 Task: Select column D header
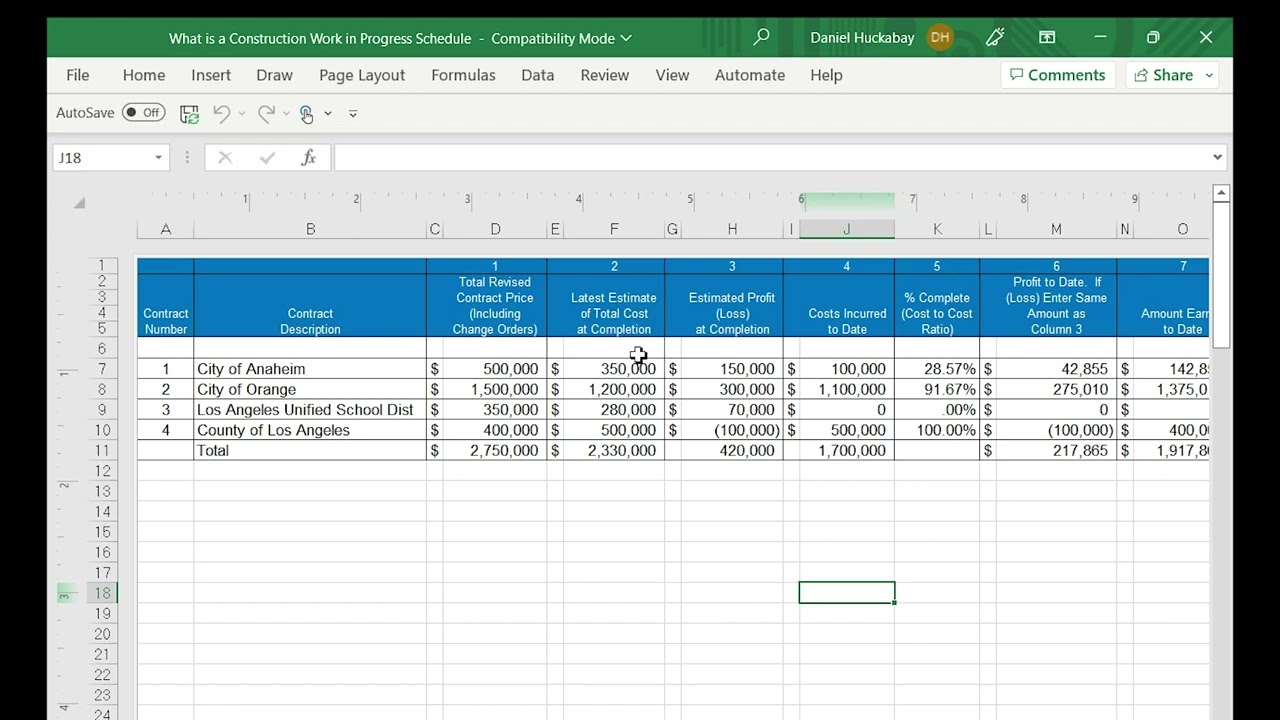[x=495, y=229]
